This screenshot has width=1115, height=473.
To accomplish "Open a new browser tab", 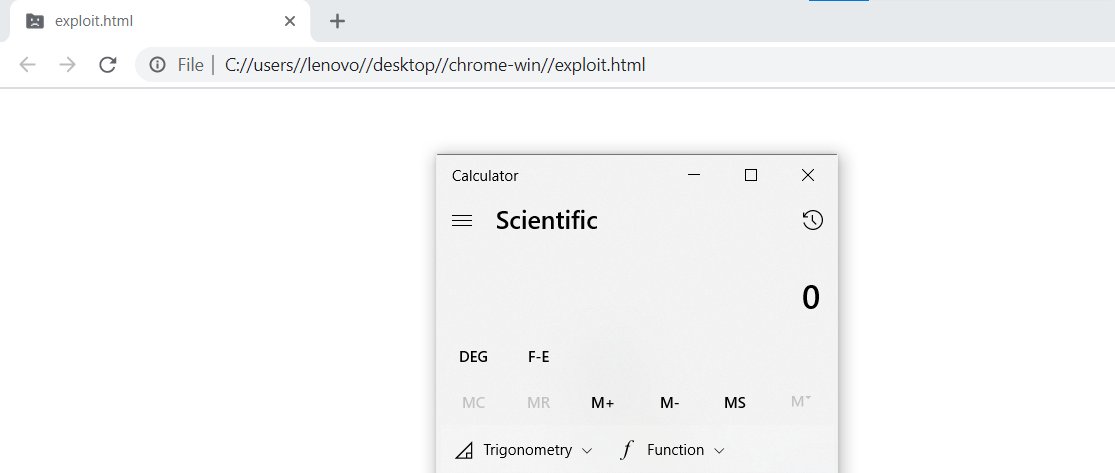I will pyautogui.click(x=337, y=21).
